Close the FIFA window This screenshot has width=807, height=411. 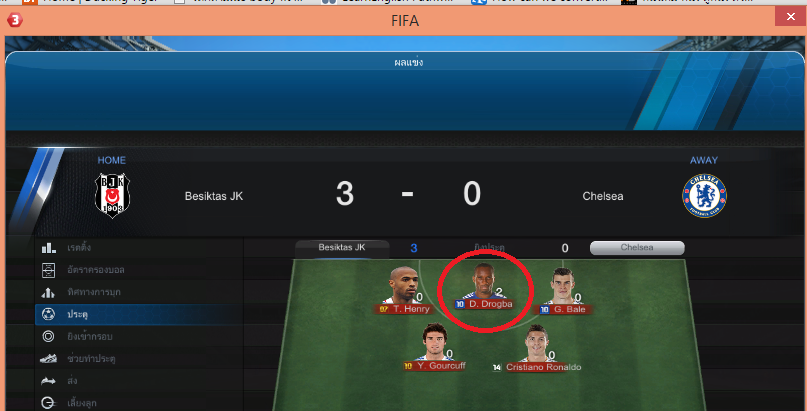pos(791,17)
